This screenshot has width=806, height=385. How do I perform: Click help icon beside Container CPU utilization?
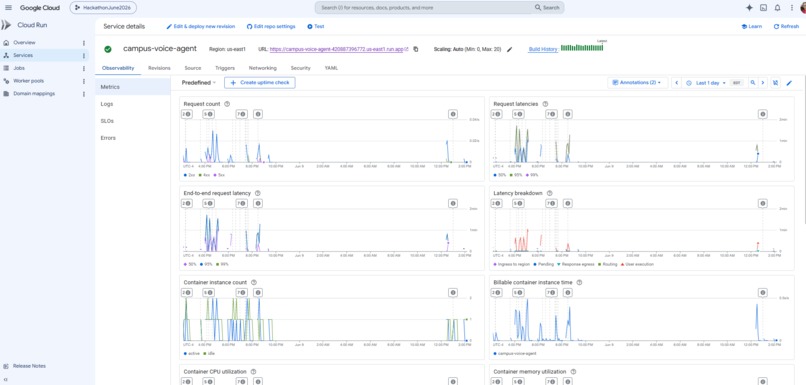click(253, 372)
